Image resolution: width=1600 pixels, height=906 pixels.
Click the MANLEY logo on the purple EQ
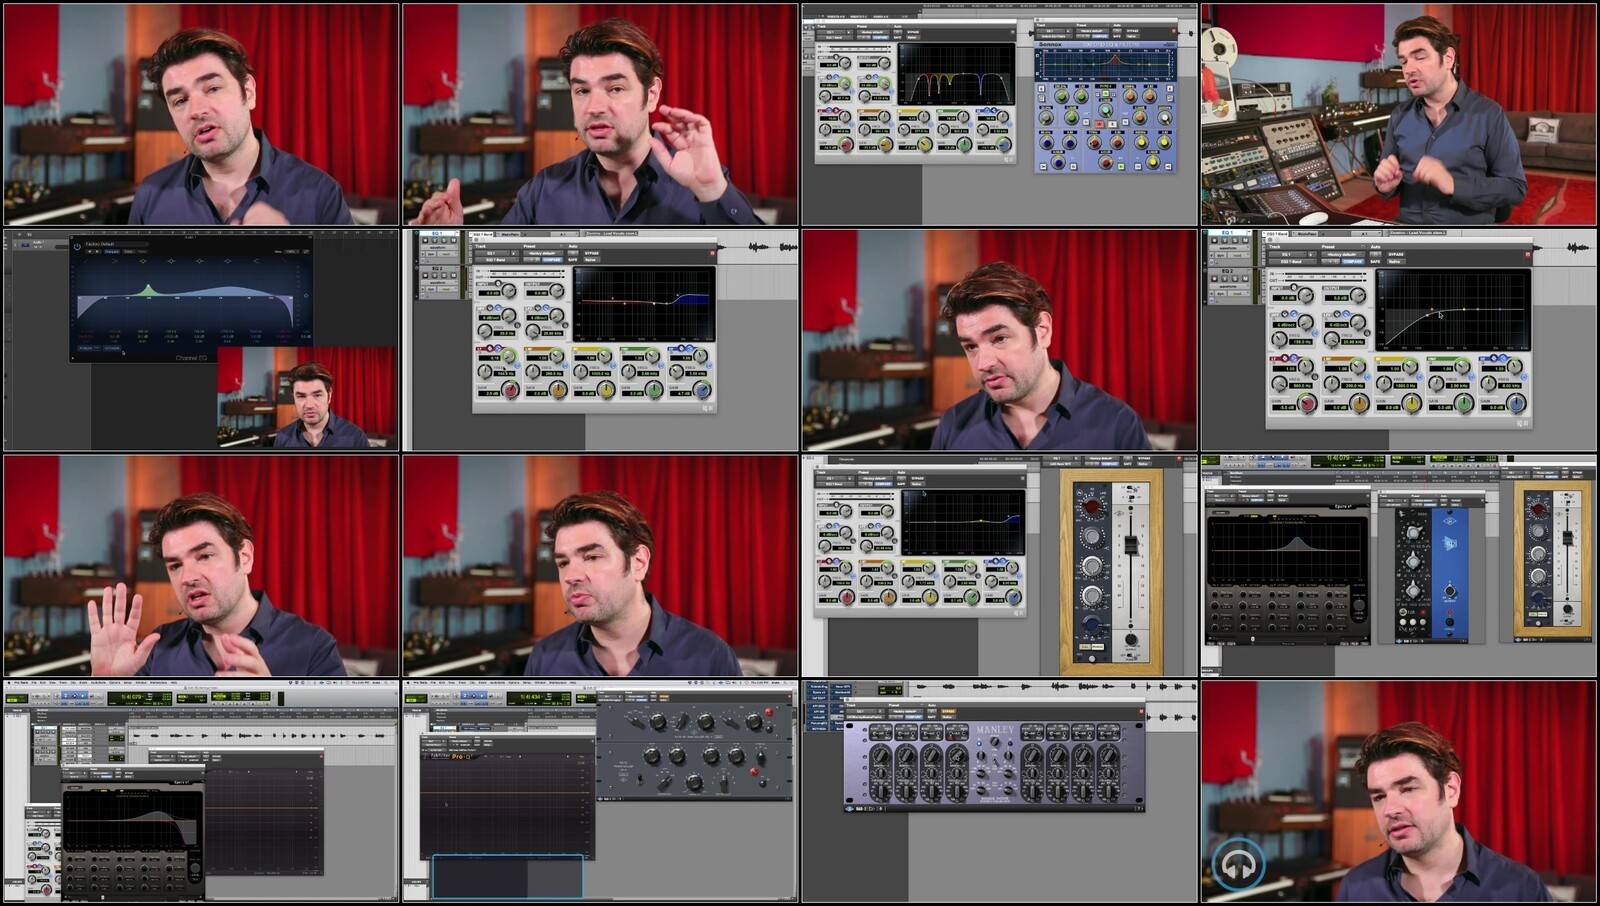994,730
